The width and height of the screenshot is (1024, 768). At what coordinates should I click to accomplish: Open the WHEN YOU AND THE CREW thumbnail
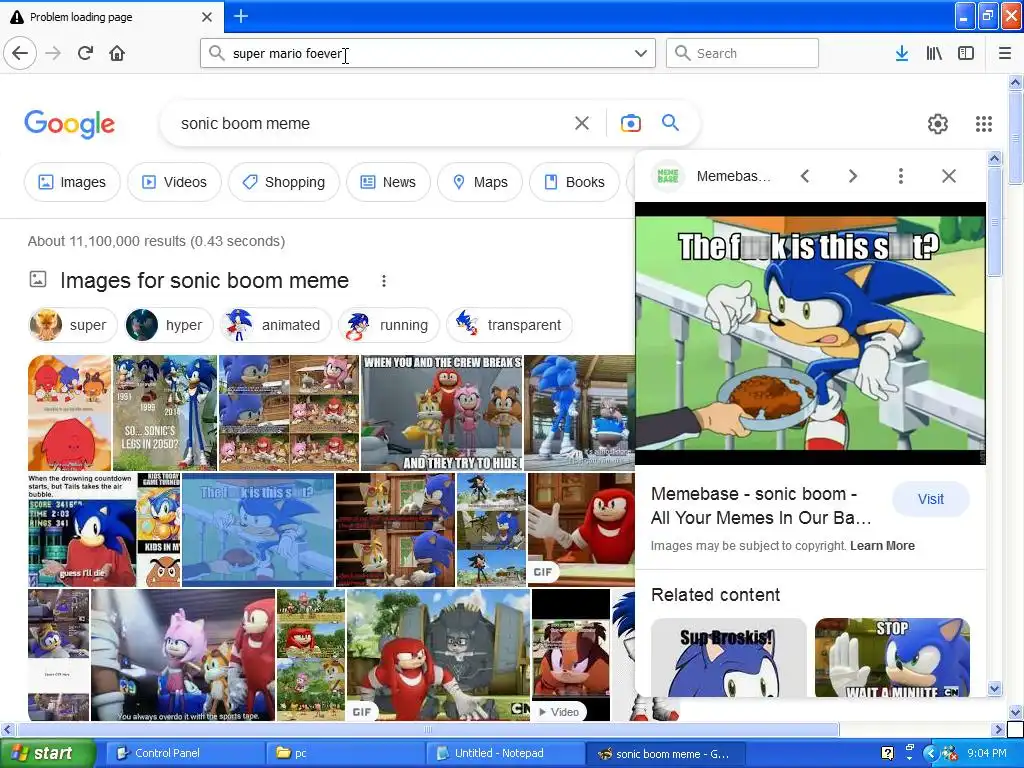[x=442, y=413]
